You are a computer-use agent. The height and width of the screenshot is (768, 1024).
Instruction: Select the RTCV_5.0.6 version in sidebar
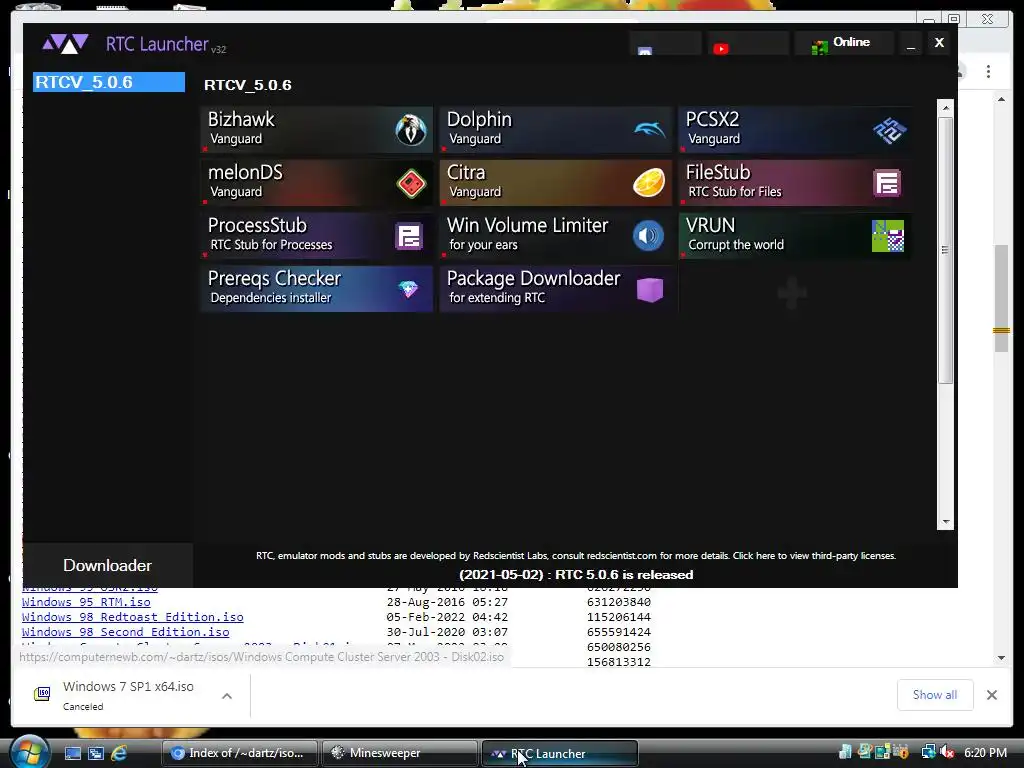[108, 82]
